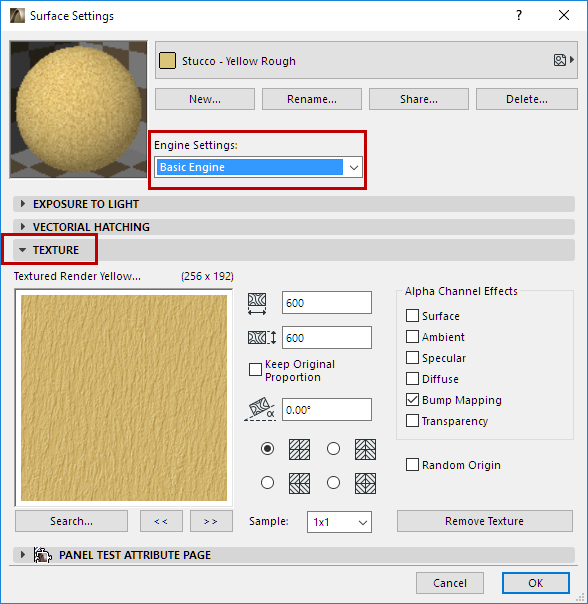Image resolution: width=588 pixels, height=604 pixels.
Task: Check the Surface alpha channel option
Action: point(412,315)
